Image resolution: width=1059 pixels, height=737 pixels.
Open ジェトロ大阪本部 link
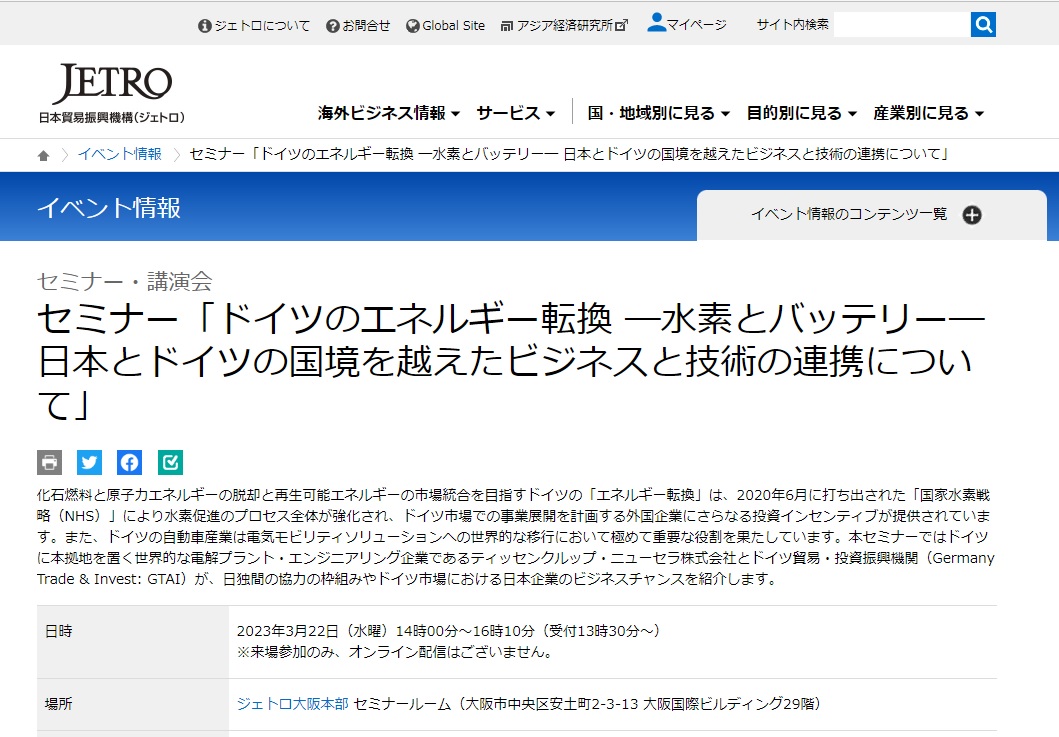tap(292, 704)
